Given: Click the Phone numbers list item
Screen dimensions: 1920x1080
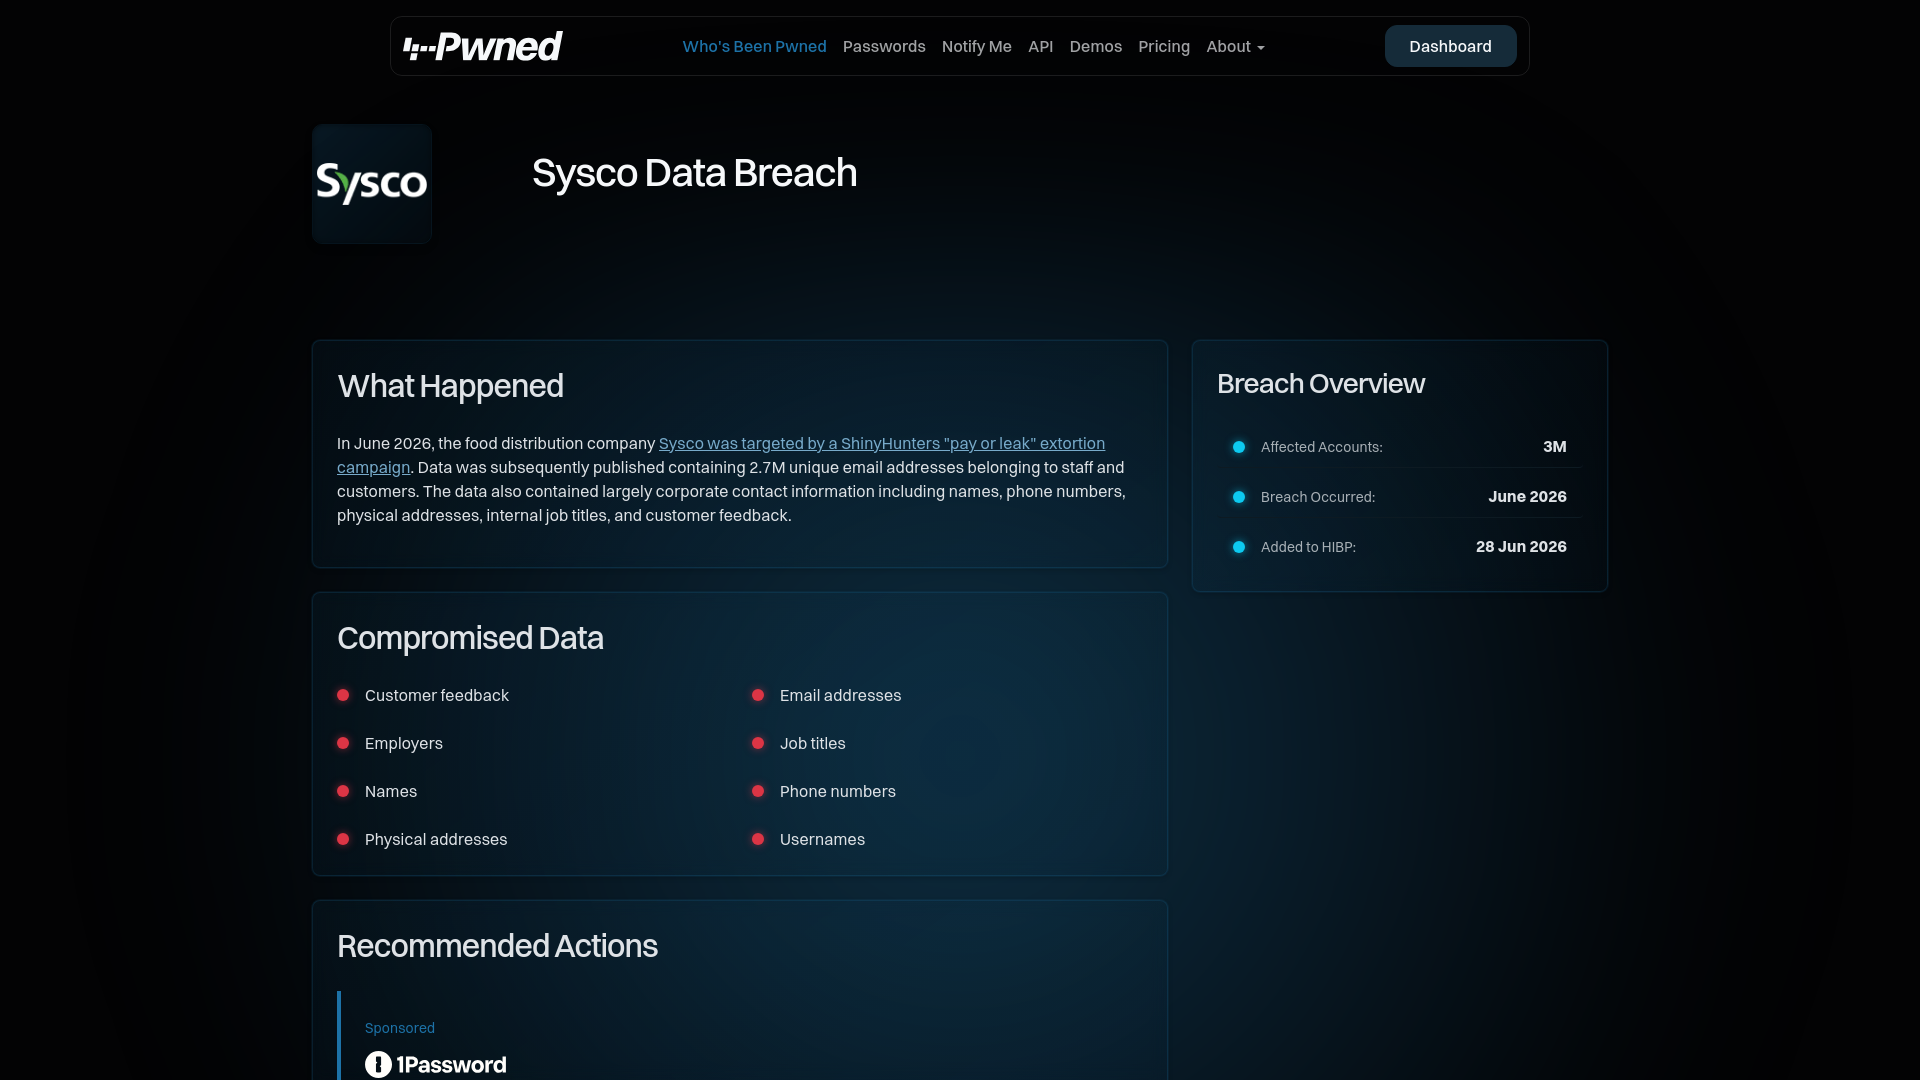Looking at the screenshot, I should point(837,791).
